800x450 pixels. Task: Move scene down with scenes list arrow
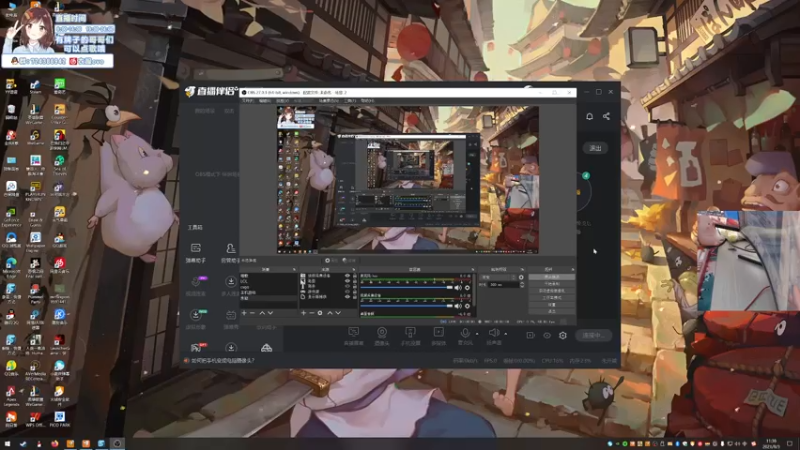pyautogui.click(x=270, y=313)
